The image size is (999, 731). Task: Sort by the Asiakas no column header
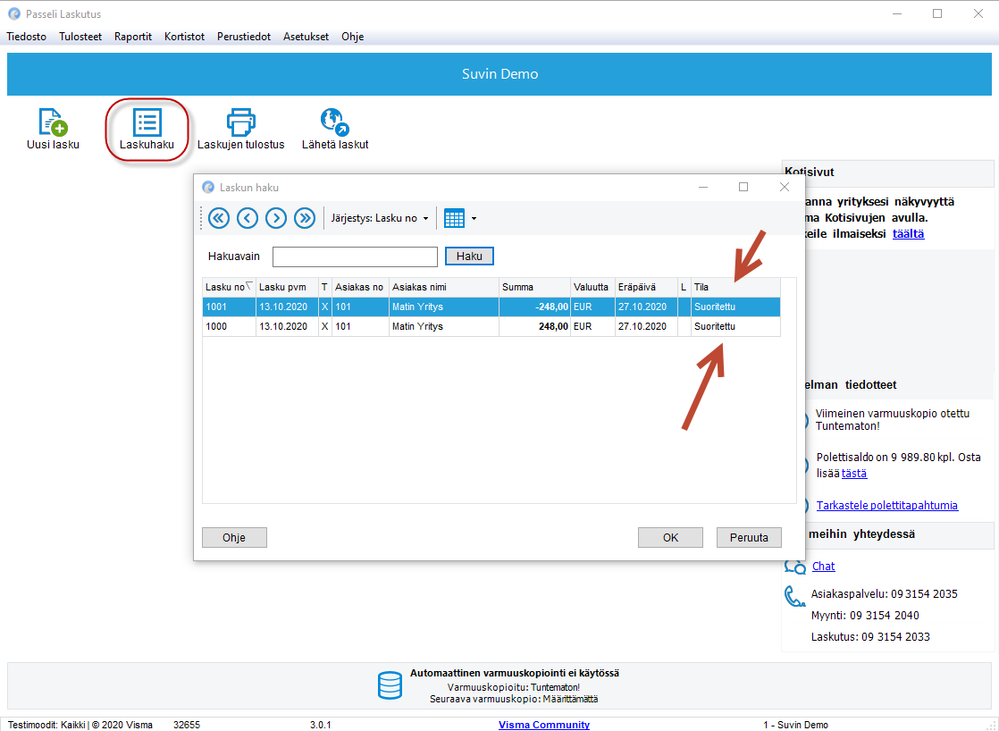point(360,287)
